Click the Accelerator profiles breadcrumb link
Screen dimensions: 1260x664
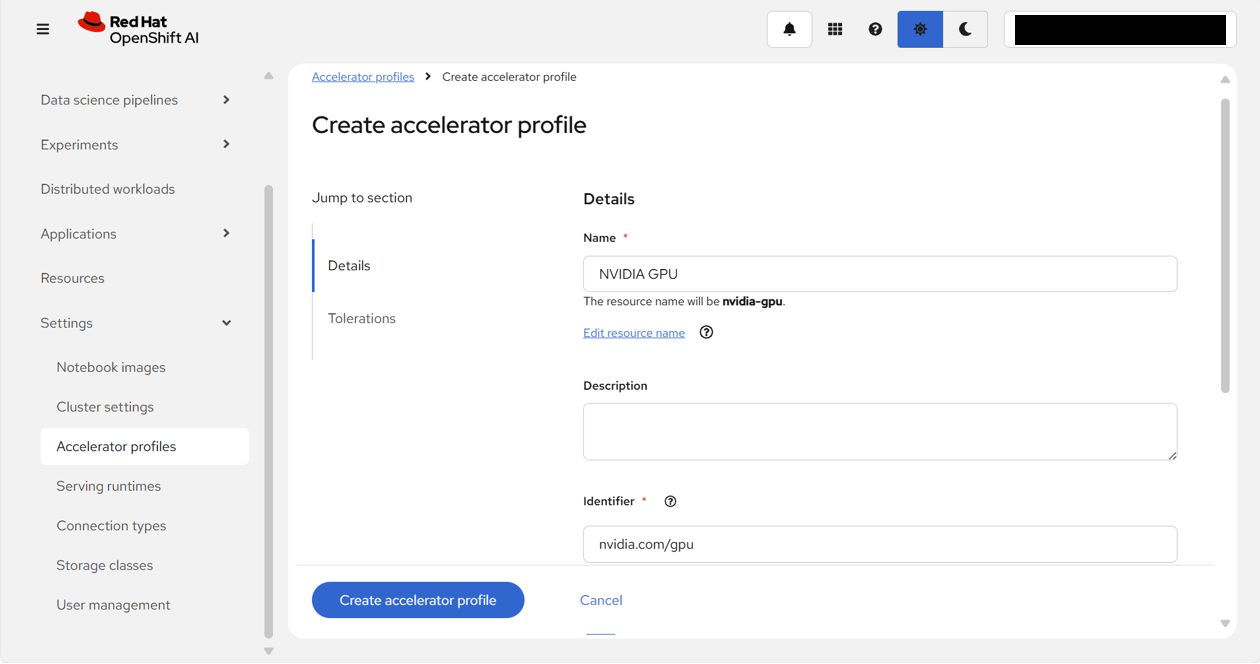[363, 77]
